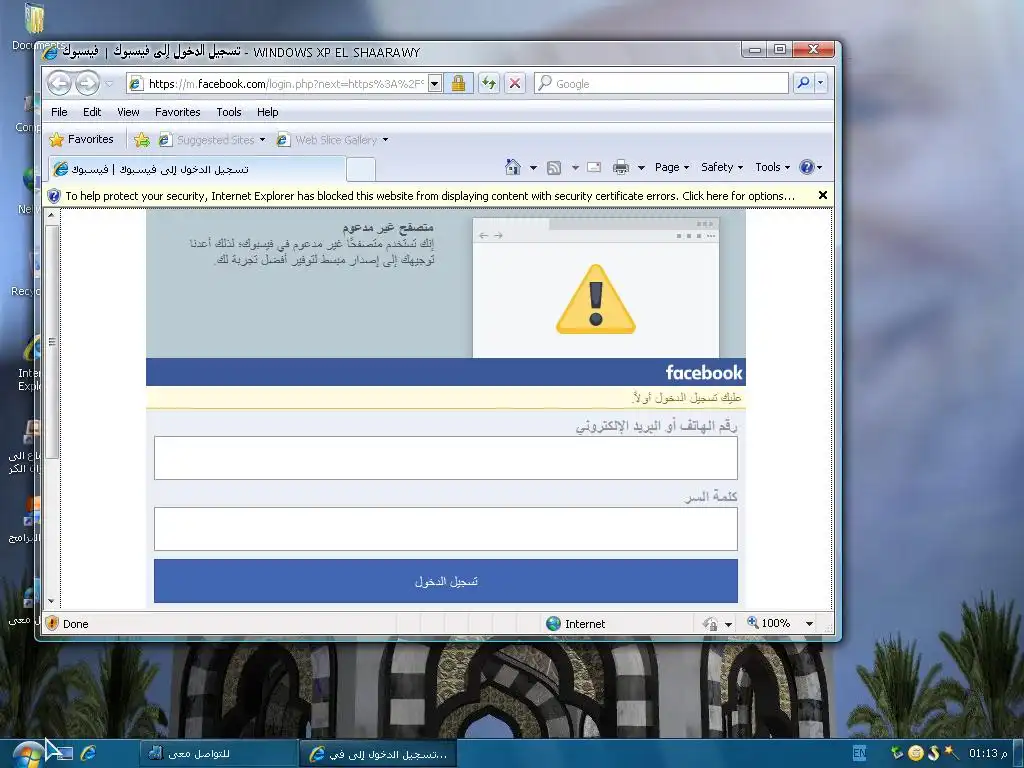The image size is (1024, 768).
Task: Click the yellow warning triangle image
Action: (x=596, y=300)
